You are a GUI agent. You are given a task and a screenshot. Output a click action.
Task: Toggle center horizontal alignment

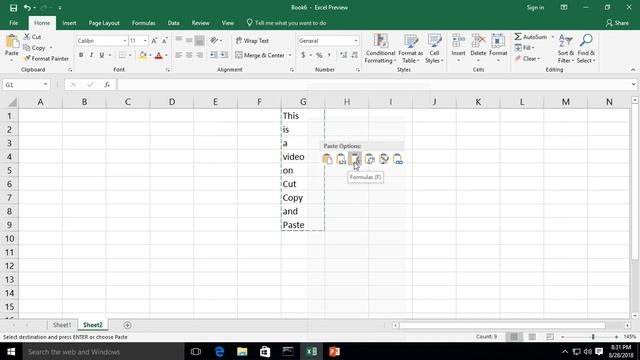pos(189,55)
